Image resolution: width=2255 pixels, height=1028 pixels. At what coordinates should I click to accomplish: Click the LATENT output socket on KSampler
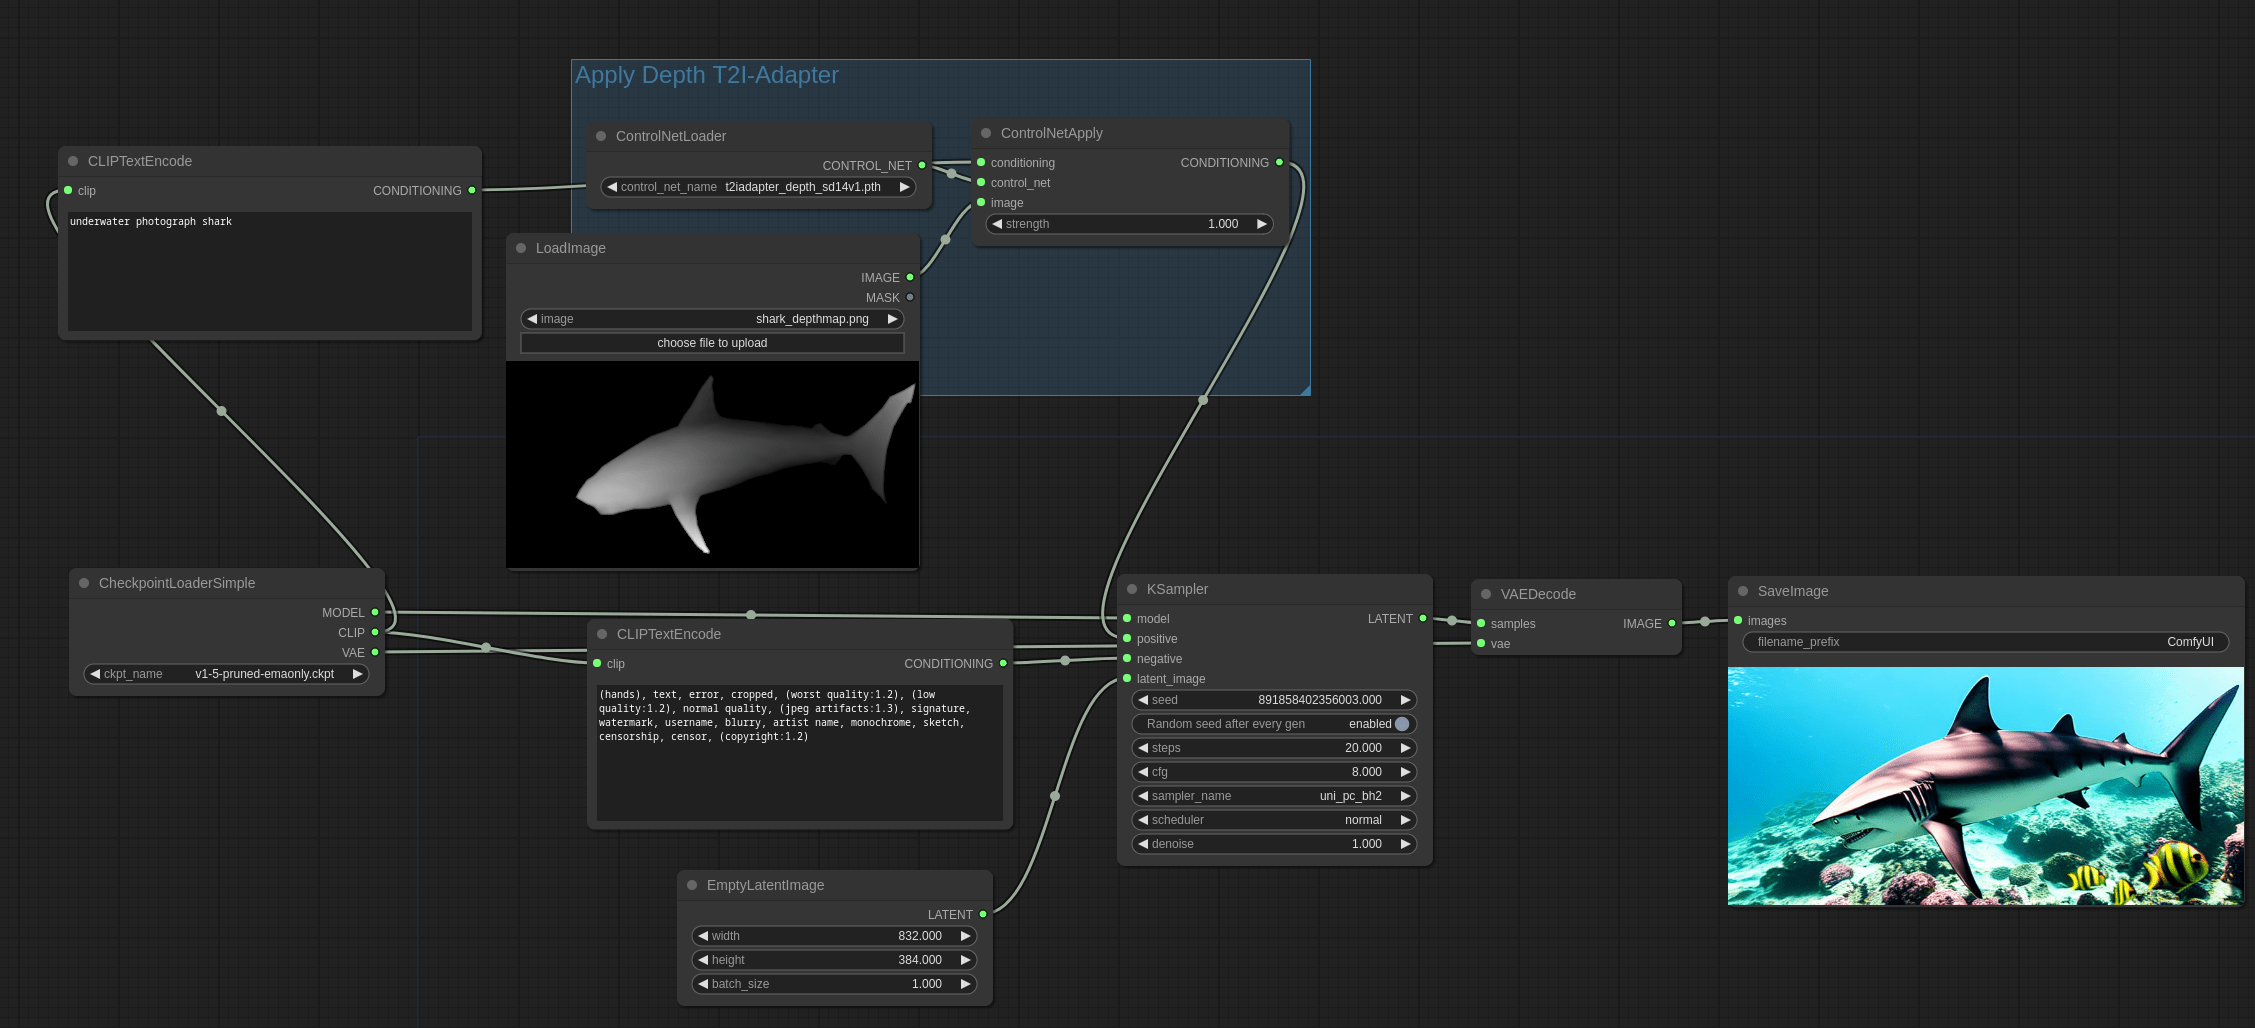1424,618
